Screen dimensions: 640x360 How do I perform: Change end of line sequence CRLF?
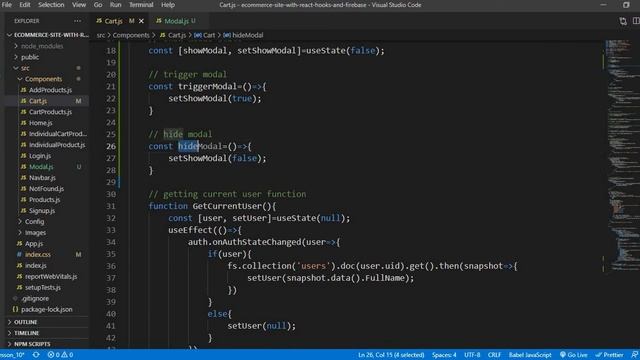coord(494,355)
